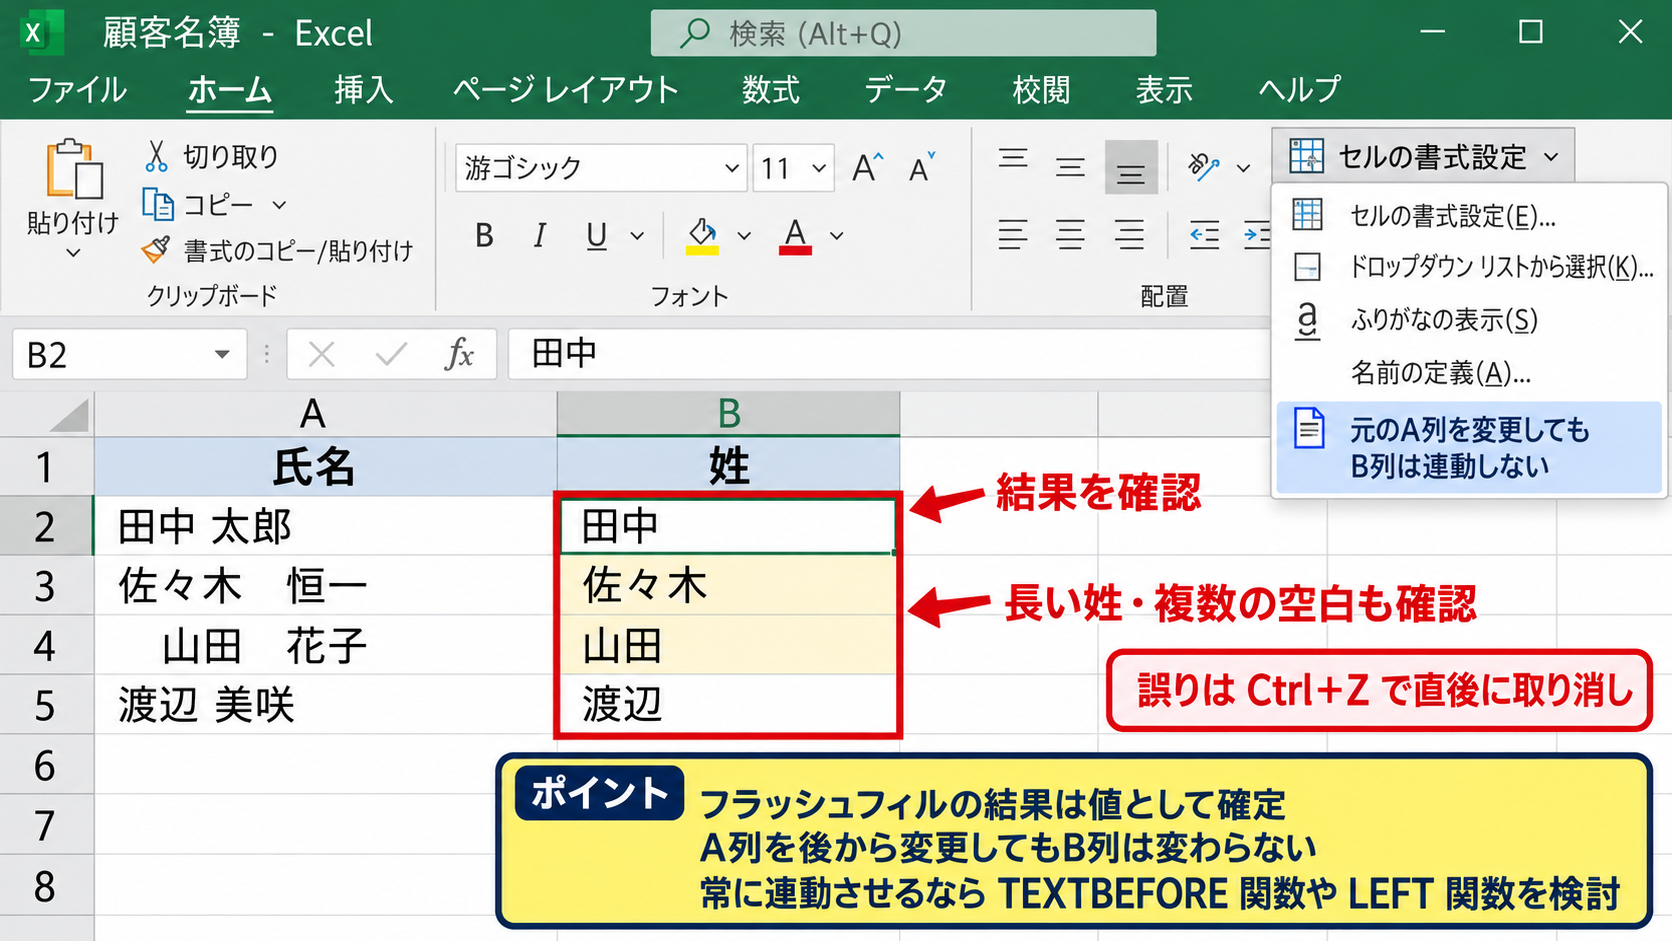
Task: Center text horizontally in cell
Action: click(x=1070, y=235)
